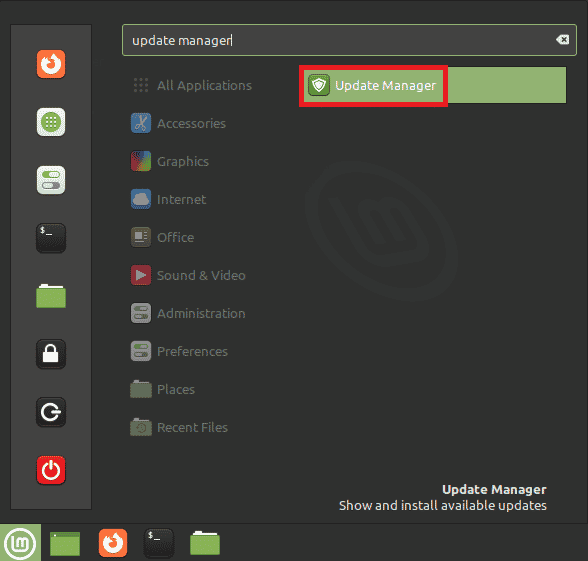Click the red power Quit icon
The height and width of the screenshot is (561, 588).
coord(51,470)
